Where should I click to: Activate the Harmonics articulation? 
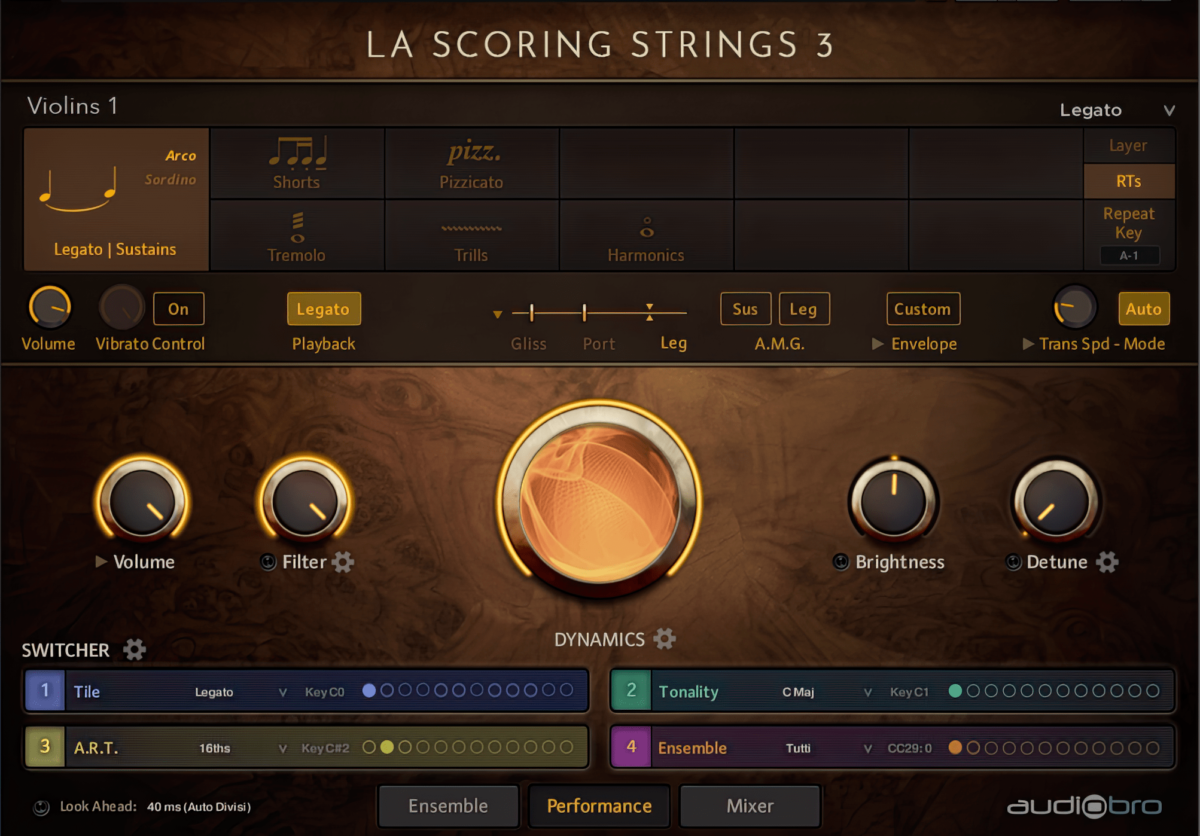[x=645, y=235]
